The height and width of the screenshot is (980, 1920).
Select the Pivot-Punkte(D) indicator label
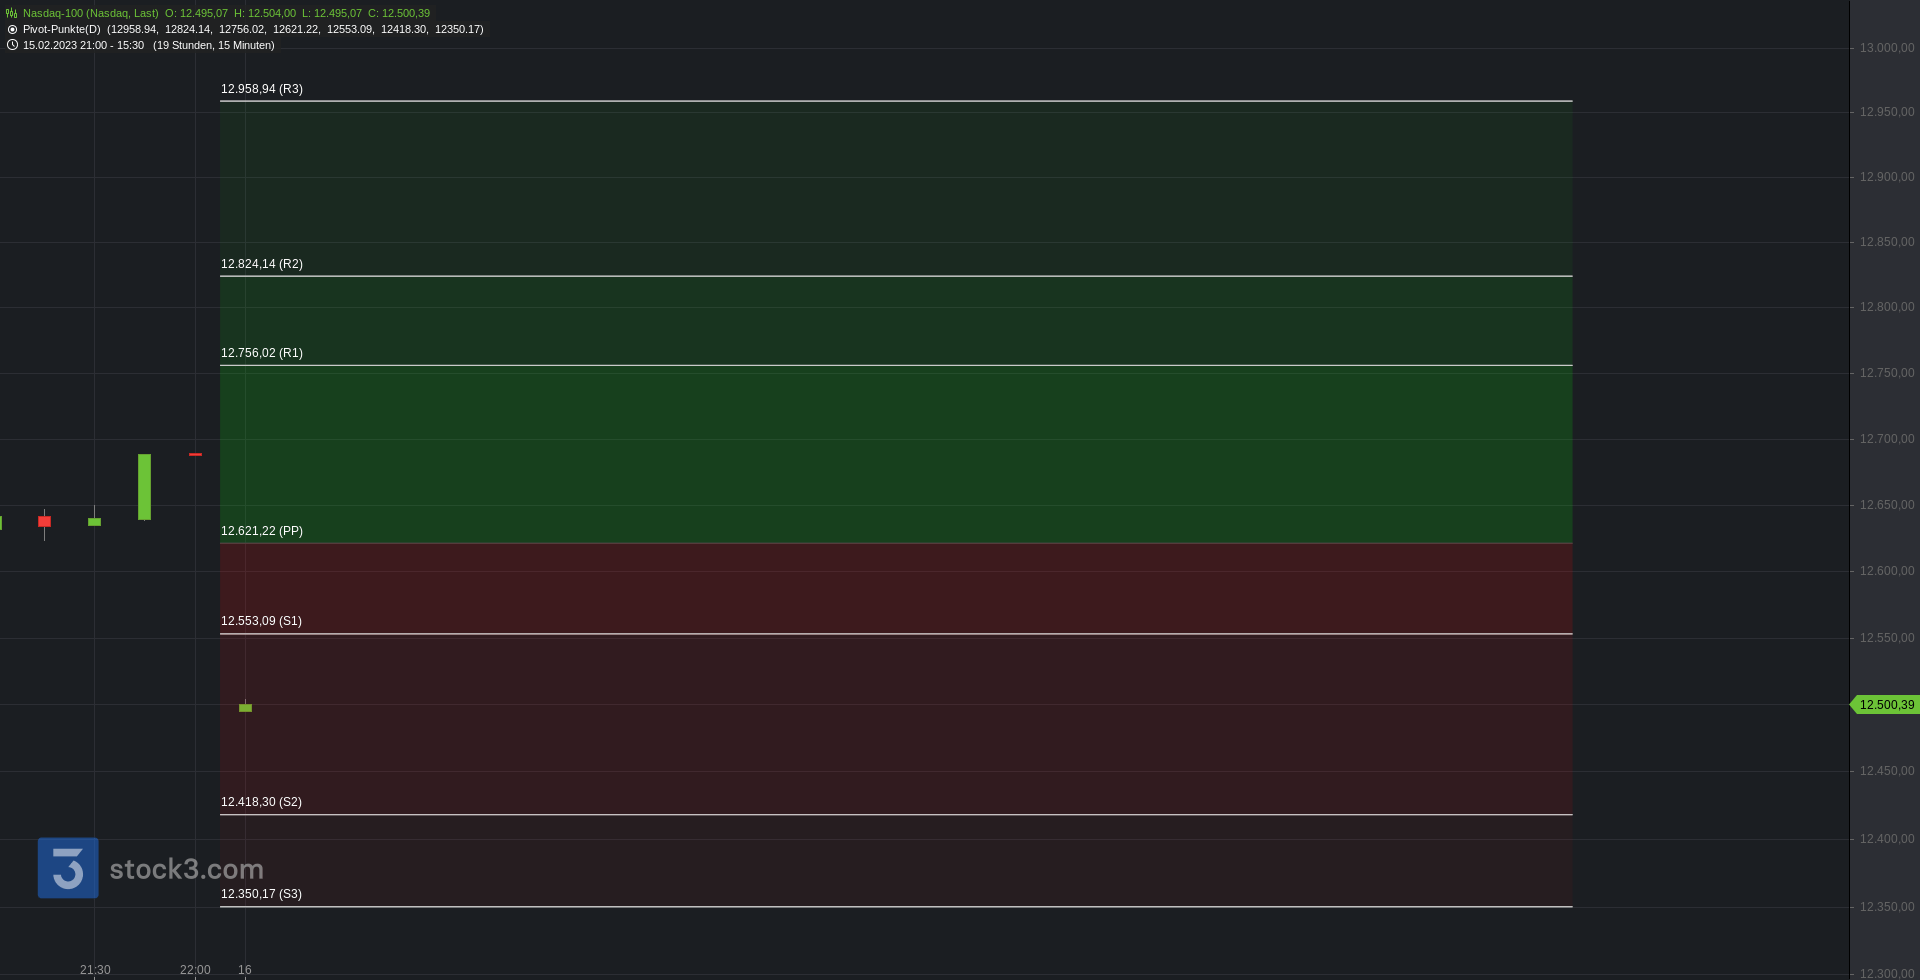point(62,29)
